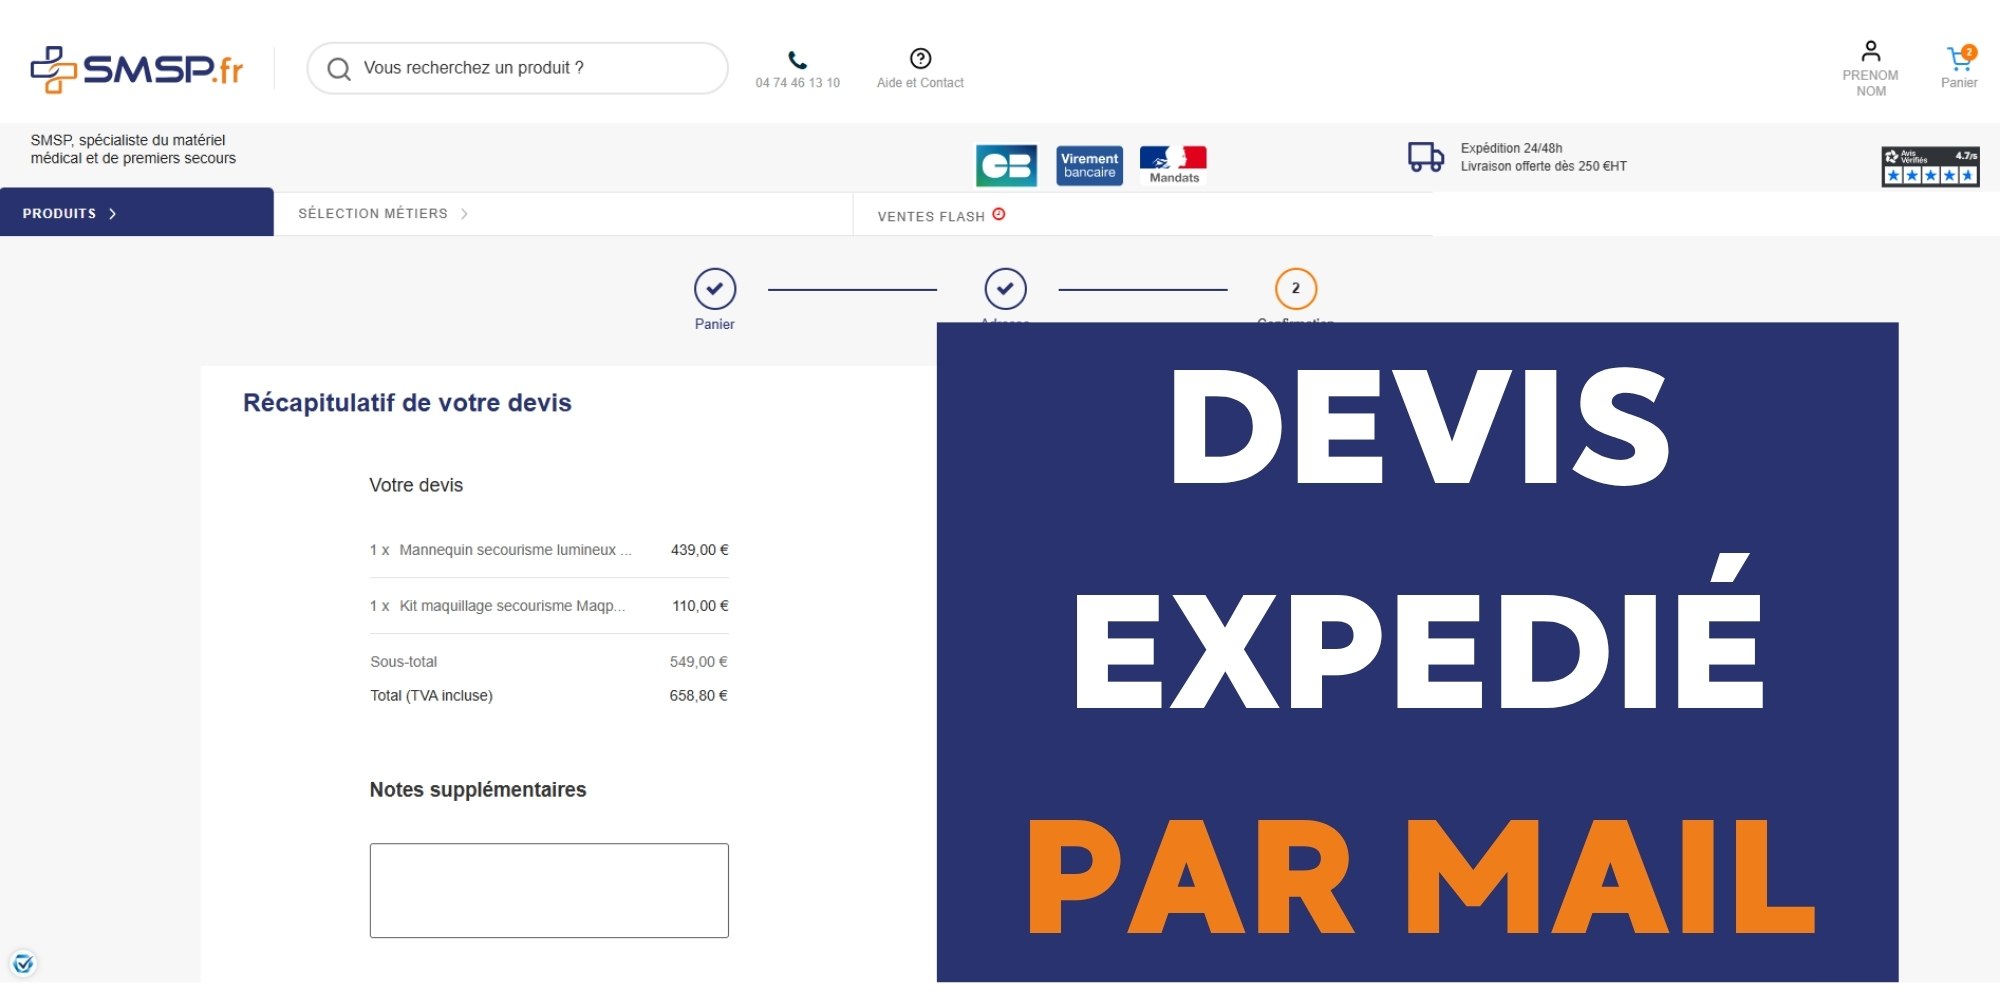2000x1000 pixels.
Task: Select step 2 Confirmation circle
Action: point(1295,289)
